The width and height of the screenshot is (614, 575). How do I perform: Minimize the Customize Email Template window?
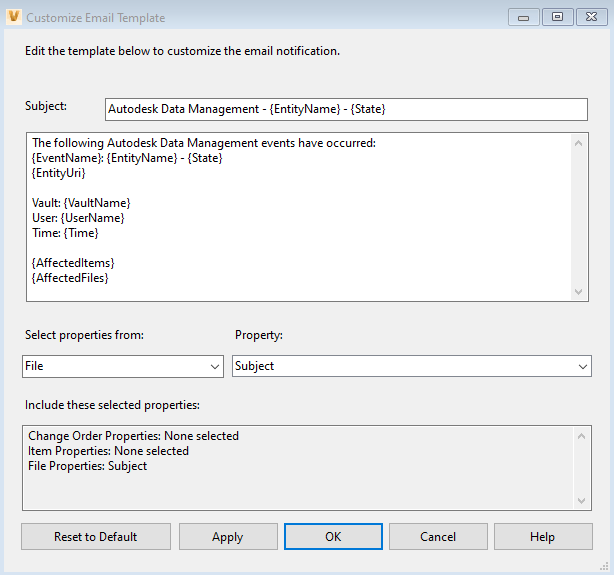point(524,17)
